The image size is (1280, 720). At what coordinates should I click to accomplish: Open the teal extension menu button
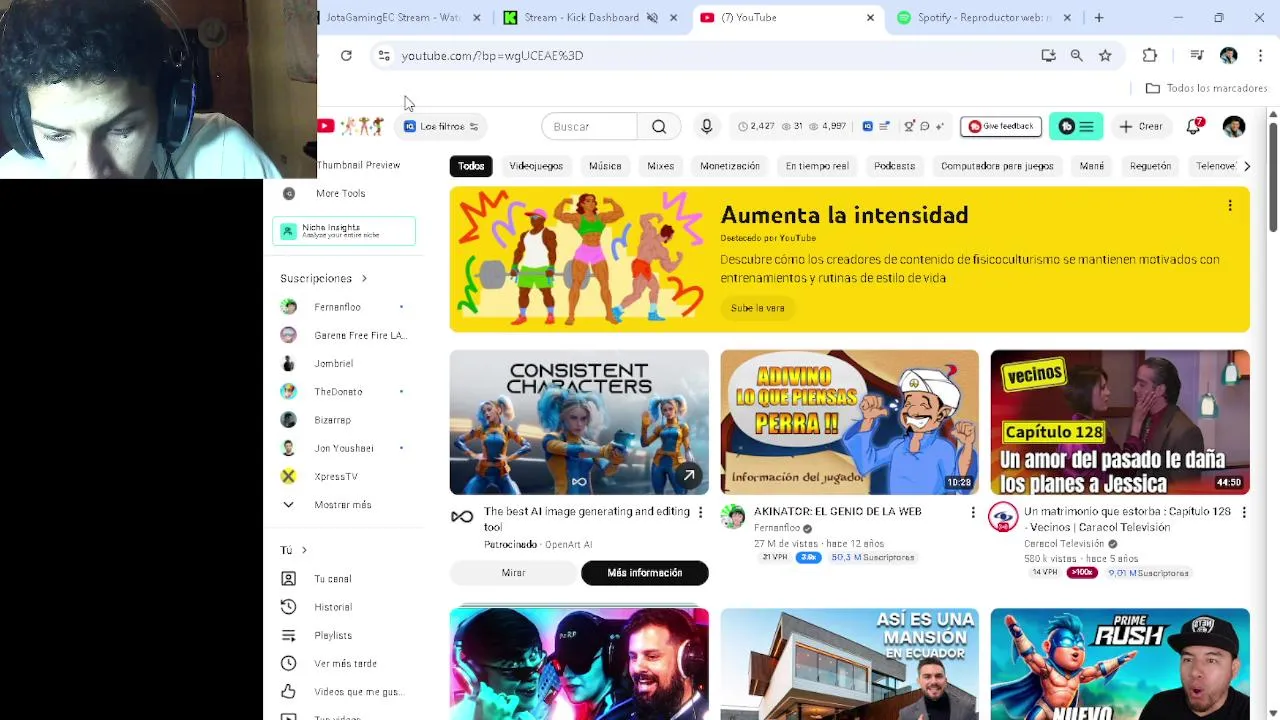[1076, 126]
